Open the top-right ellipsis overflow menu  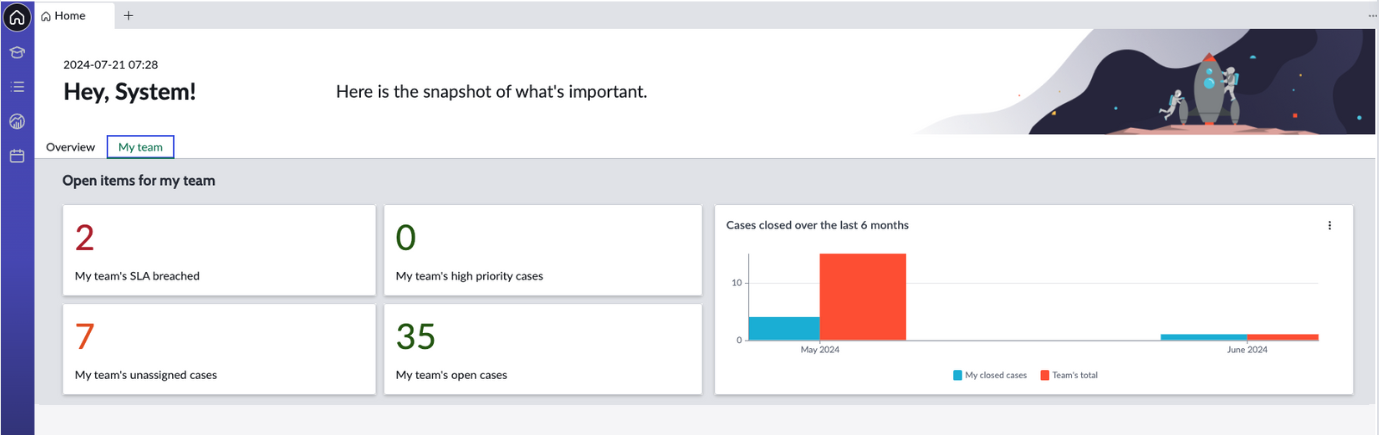[x=1372, y=16]
